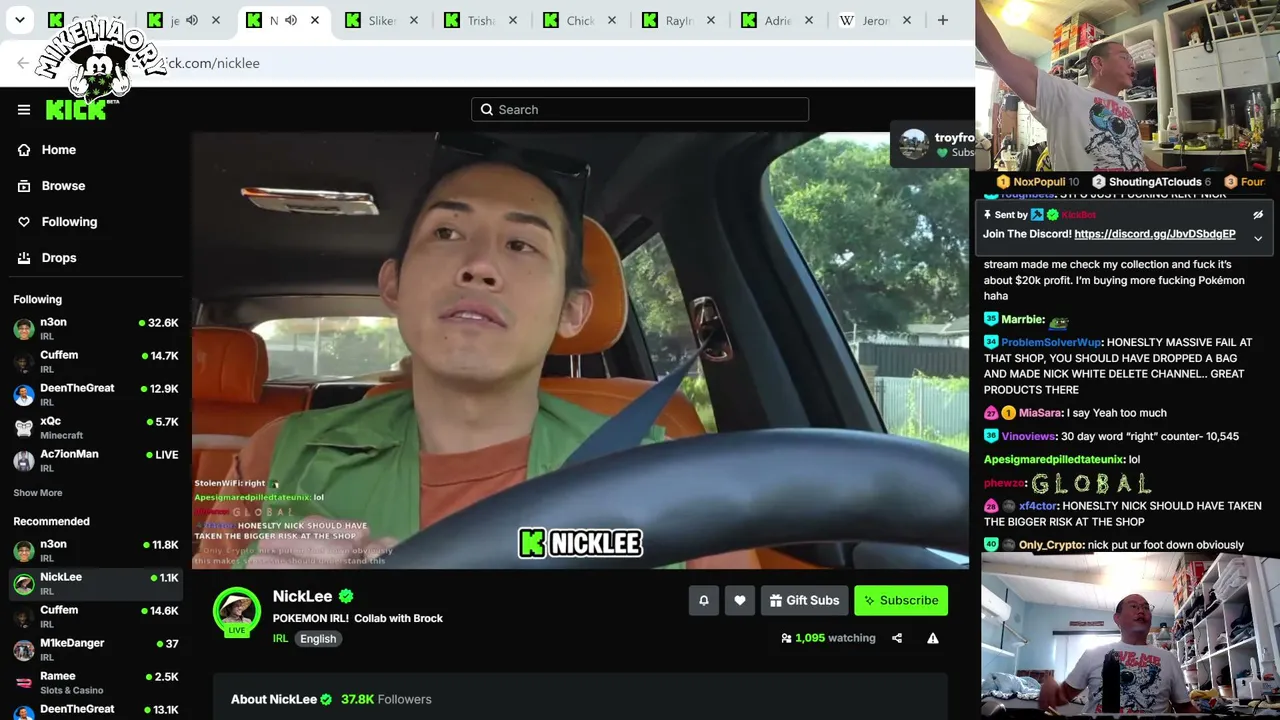The image size is (1280, 720).
Task: Open the IRL category link
Action: (x=280, y=639)
